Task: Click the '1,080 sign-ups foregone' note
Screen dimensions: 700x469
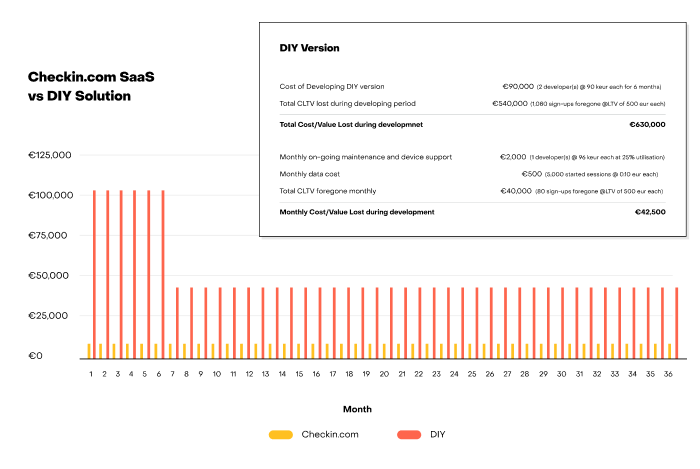Action: [x=598, y=104]
